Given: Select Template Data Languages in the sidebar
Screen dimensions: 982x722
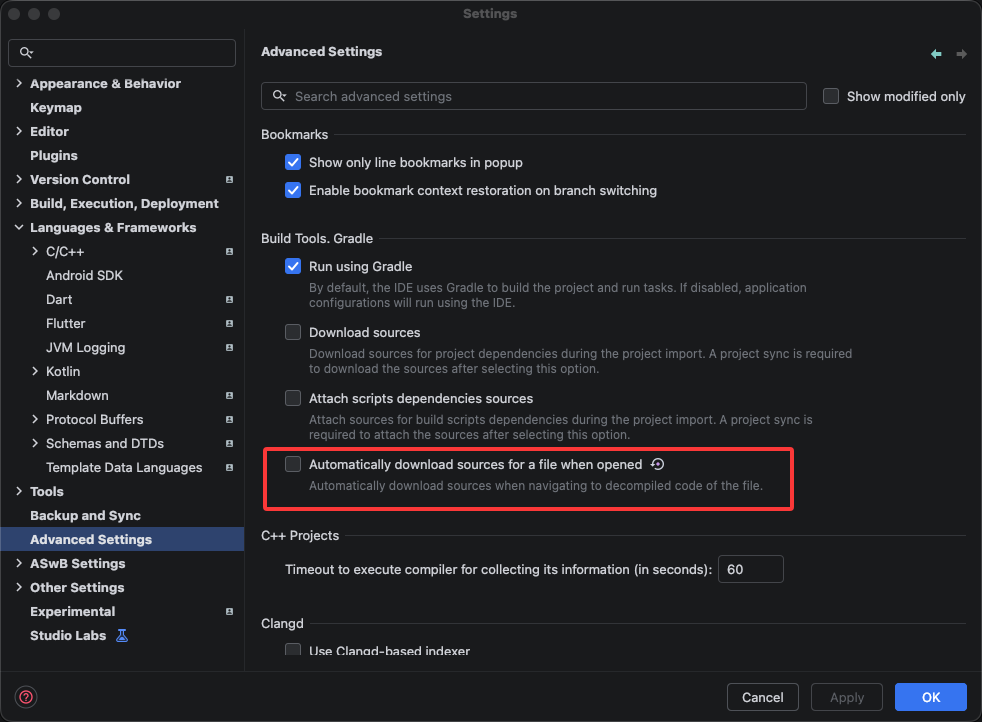Looking at the screenshot, I should click(x=124, y=468).
